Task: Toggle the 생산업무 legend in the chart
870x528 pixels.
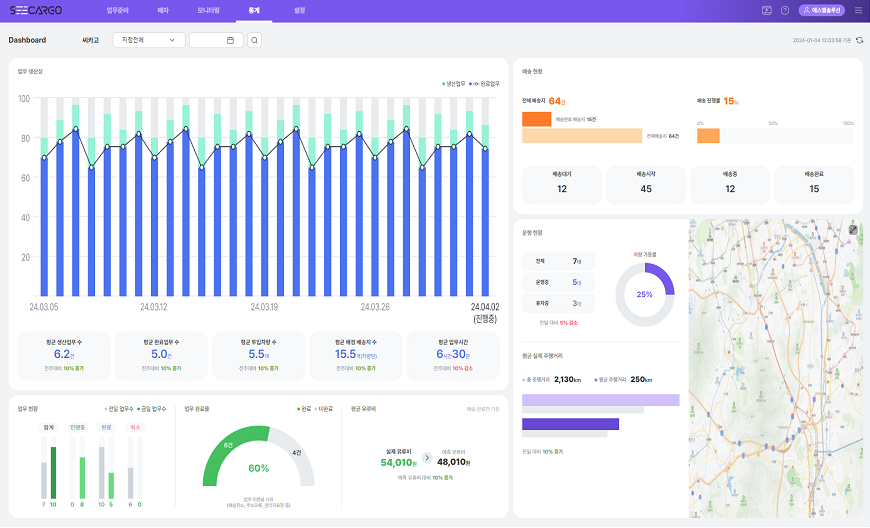Action: 456,83
